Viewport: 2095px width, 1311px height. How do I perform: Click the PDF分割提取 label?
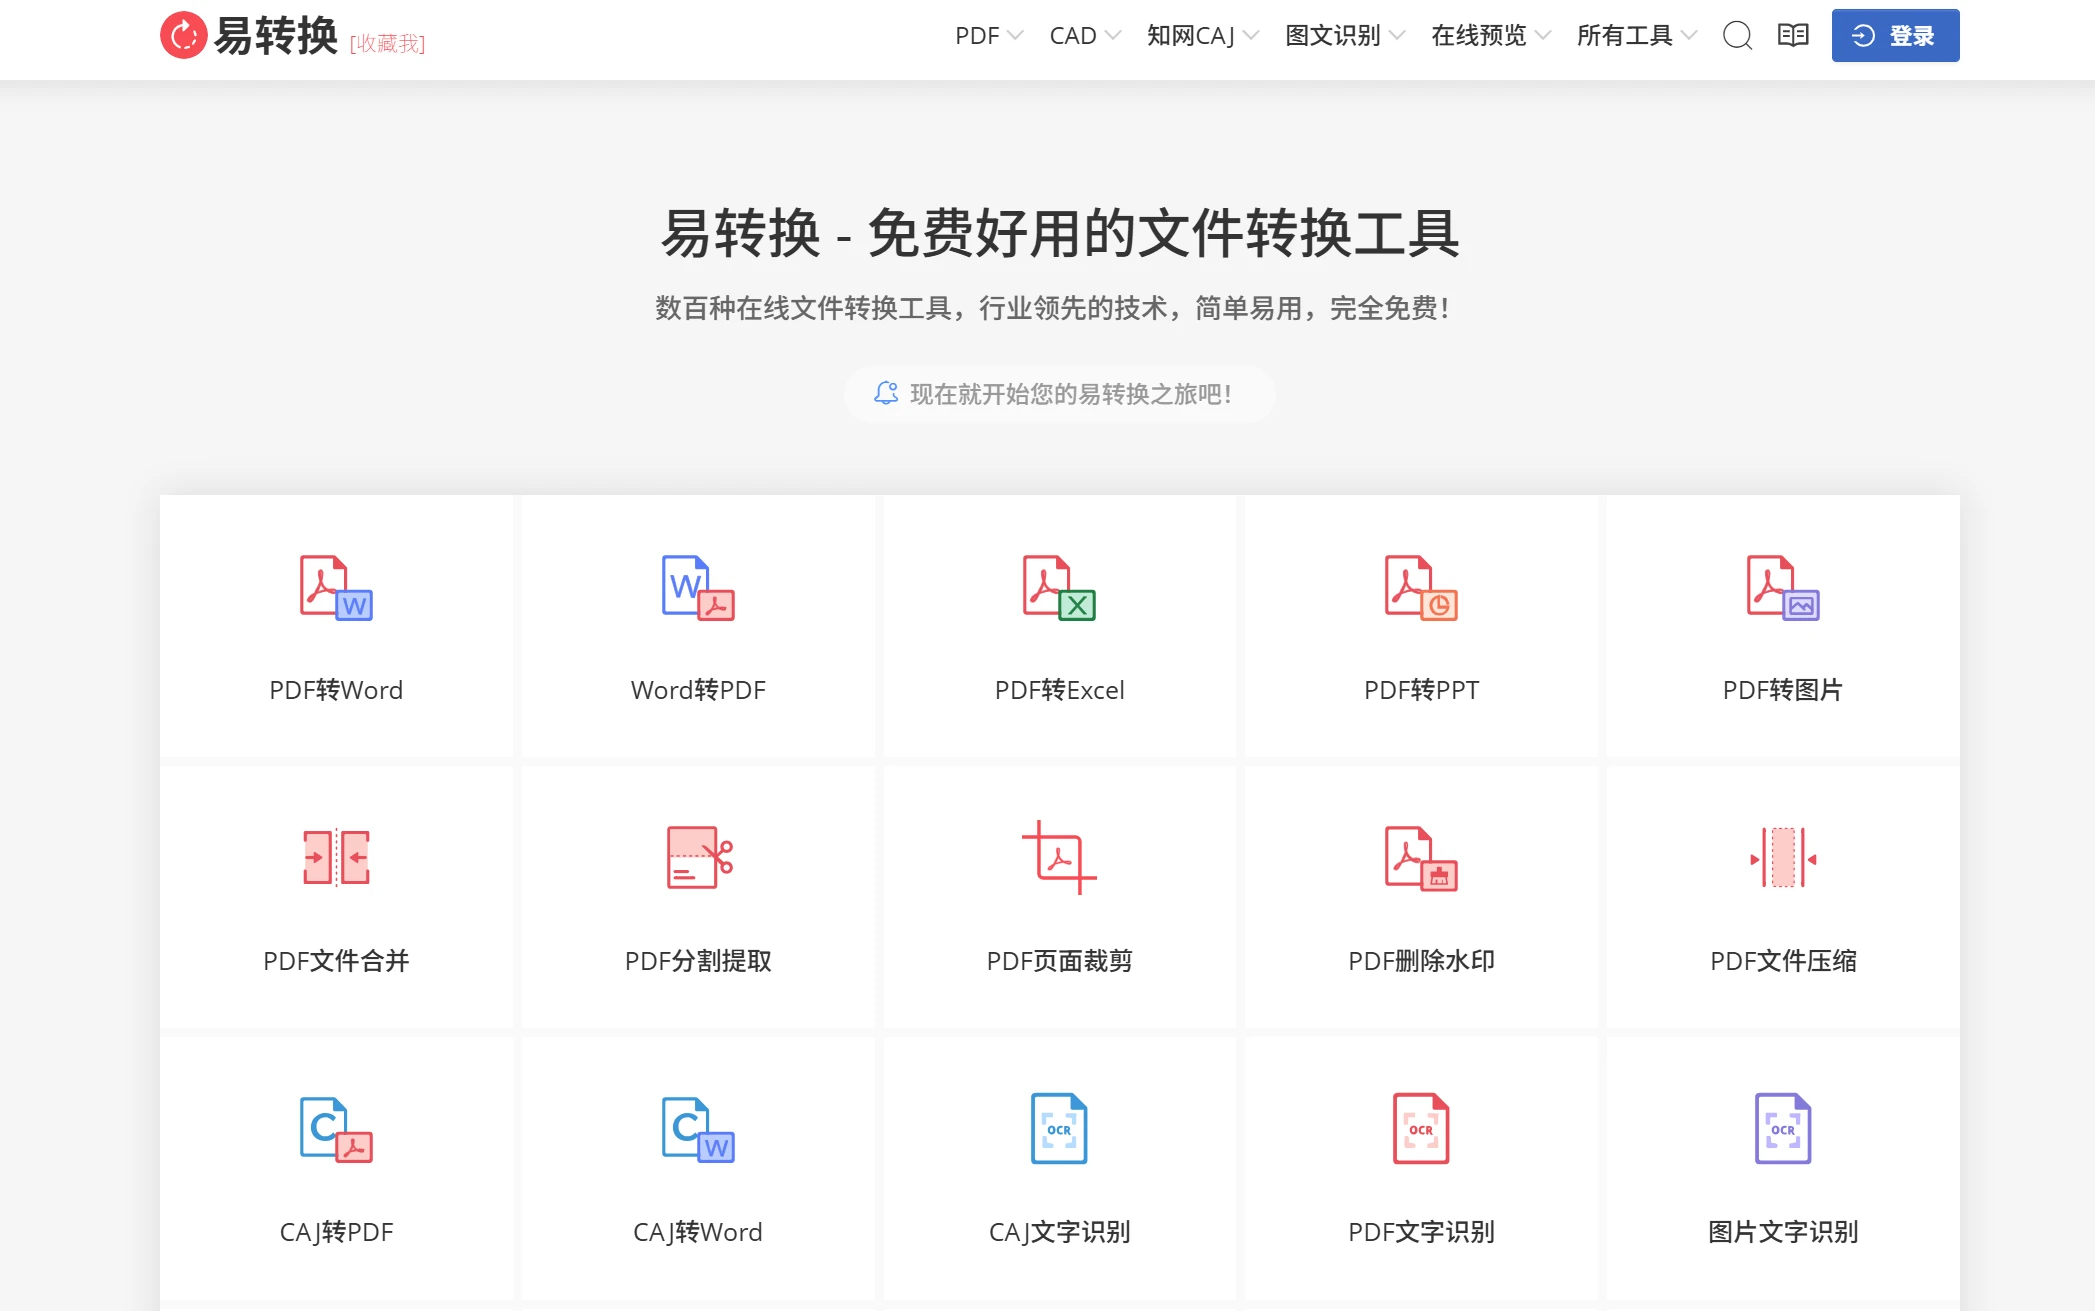click(x=698, y=961)
